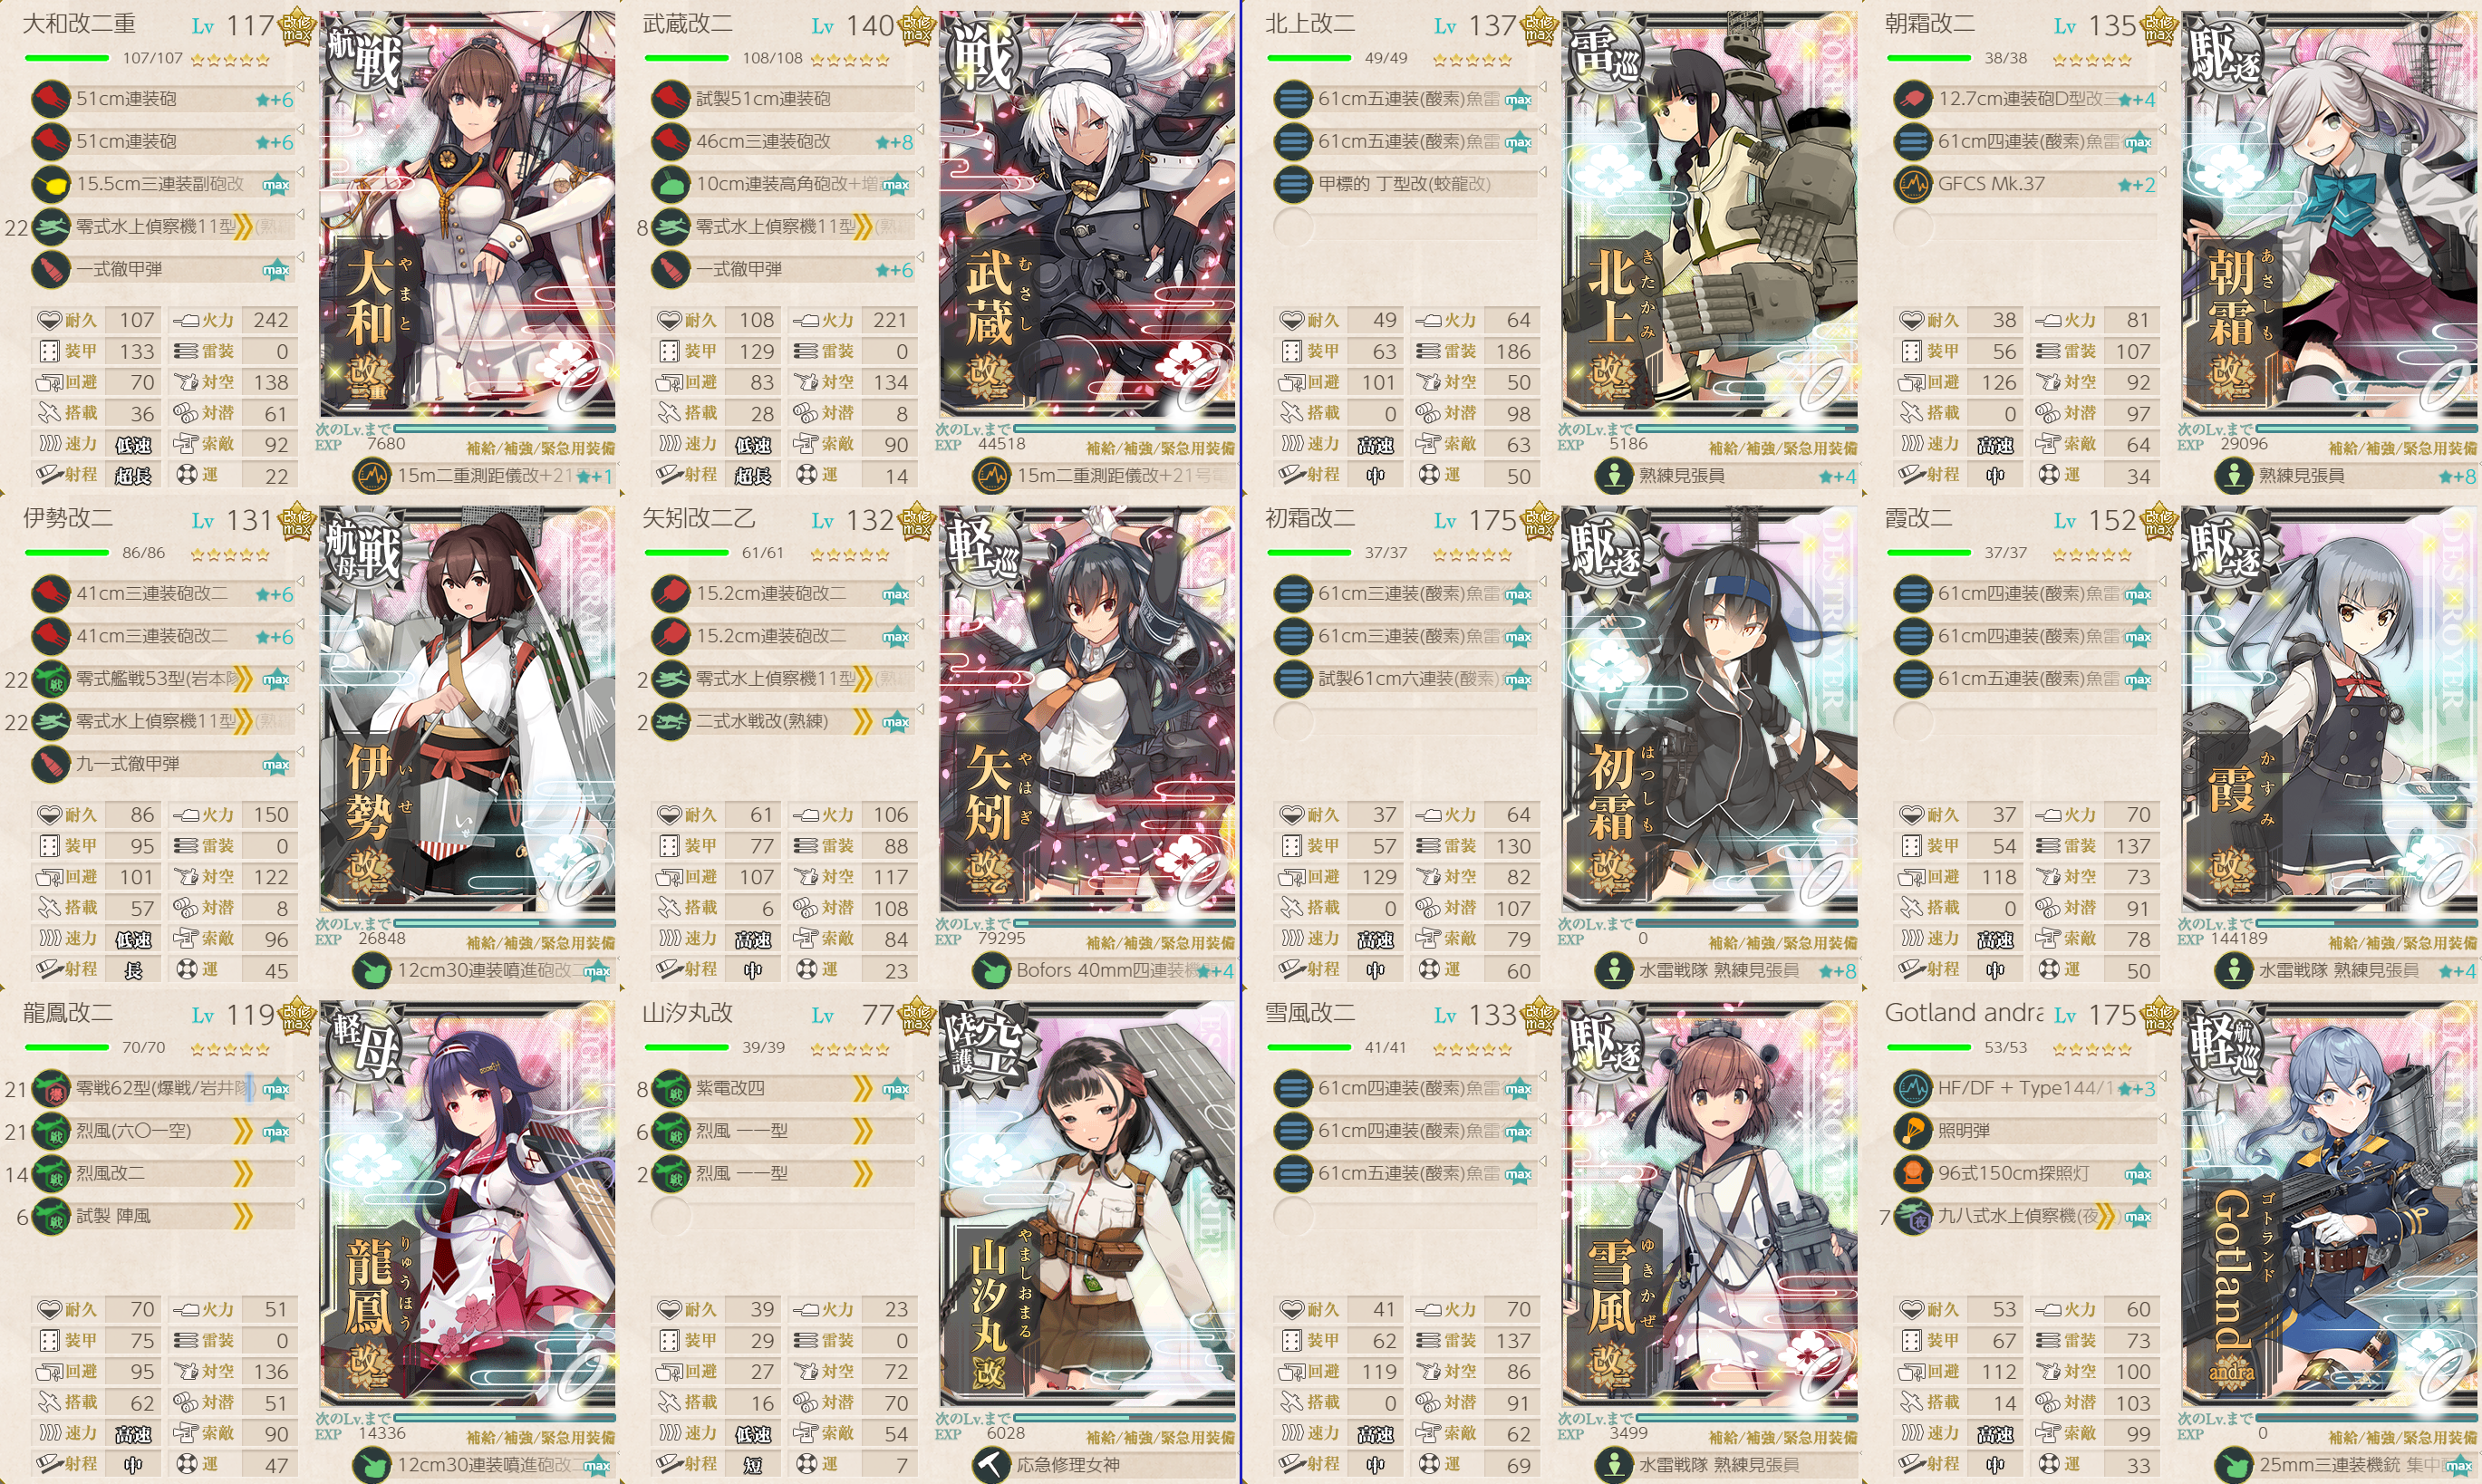The height and width of the screenshot is (1484, 2482).
Task: Click the 96式150cm探照灯 searchlight icon
Action: tap(1912, 1172)
